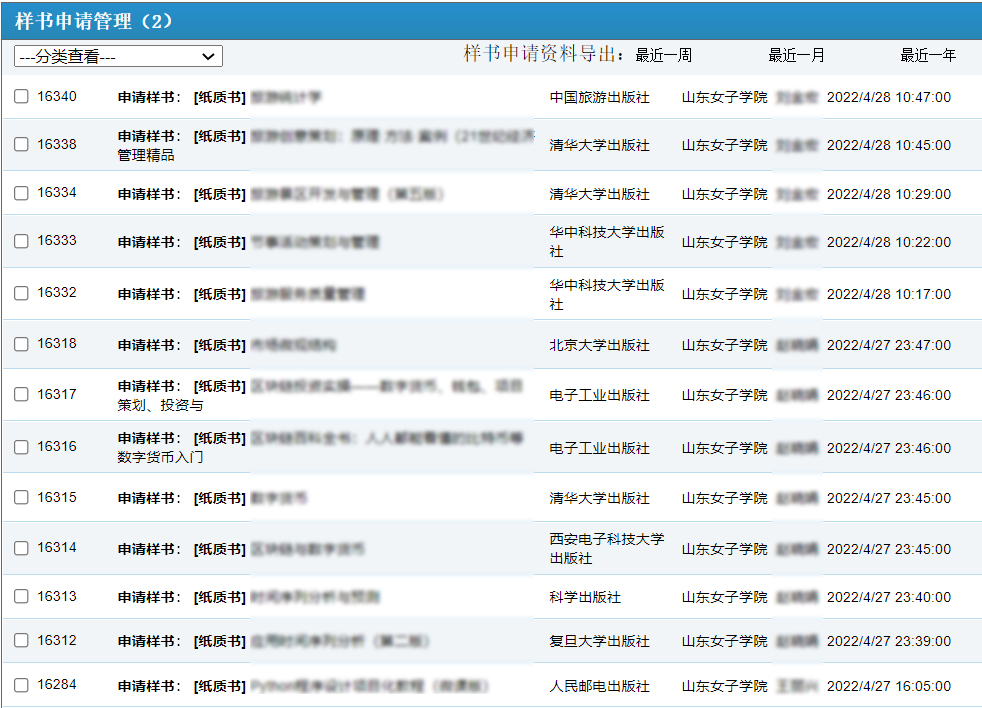Screen dimensions: 982x708
Task: Check the box for request 16314
Action: pyautogui.click(x=21, y=548)
